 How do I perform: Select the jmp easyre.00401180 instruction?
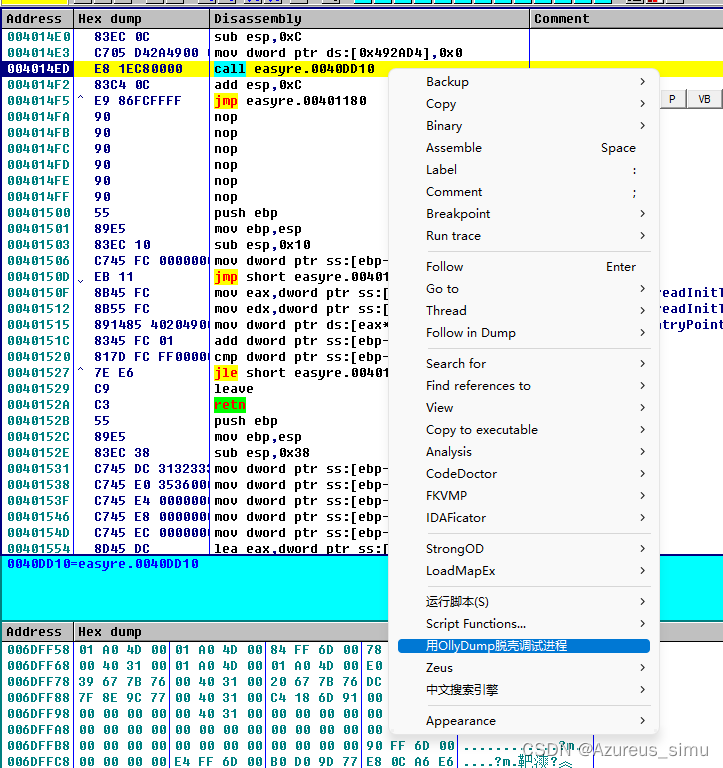[290, 101]
